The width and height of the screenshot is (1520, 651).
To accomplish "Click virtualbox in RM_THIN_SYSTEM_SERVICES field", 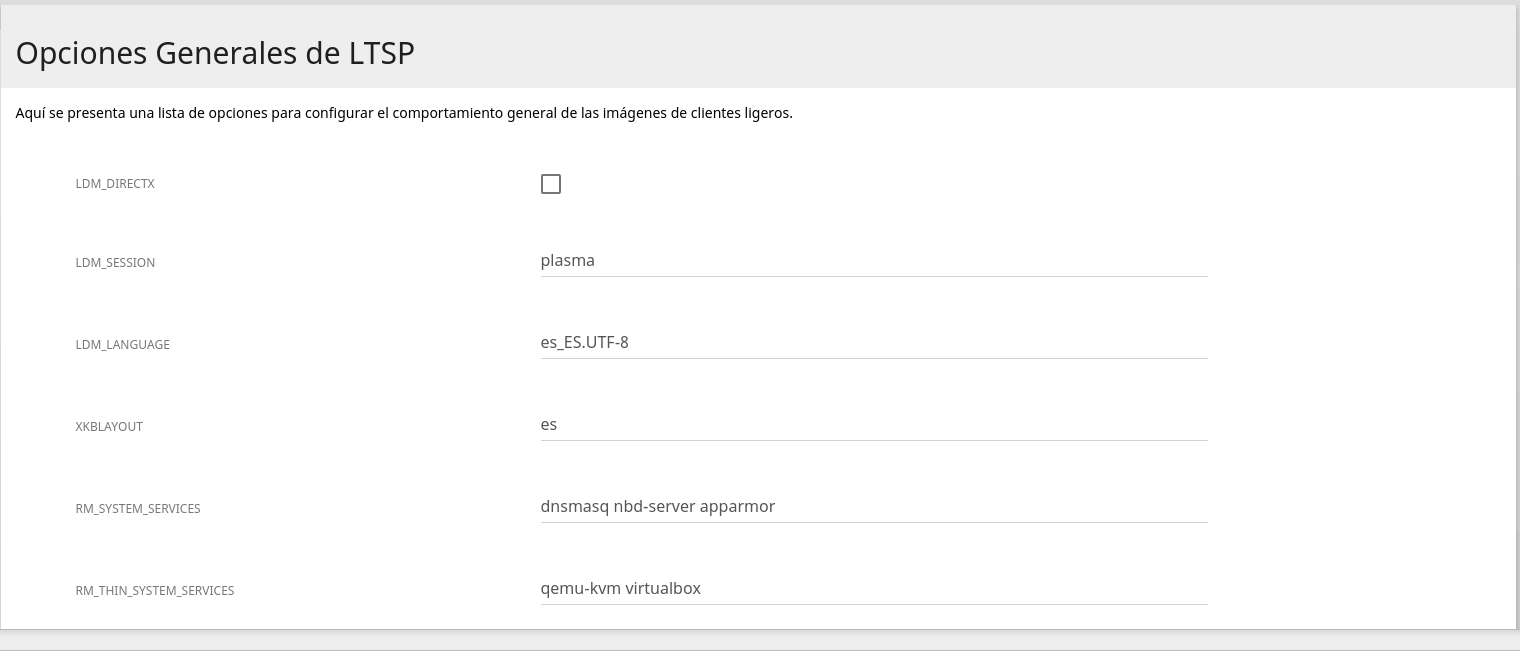I will 663,589.
